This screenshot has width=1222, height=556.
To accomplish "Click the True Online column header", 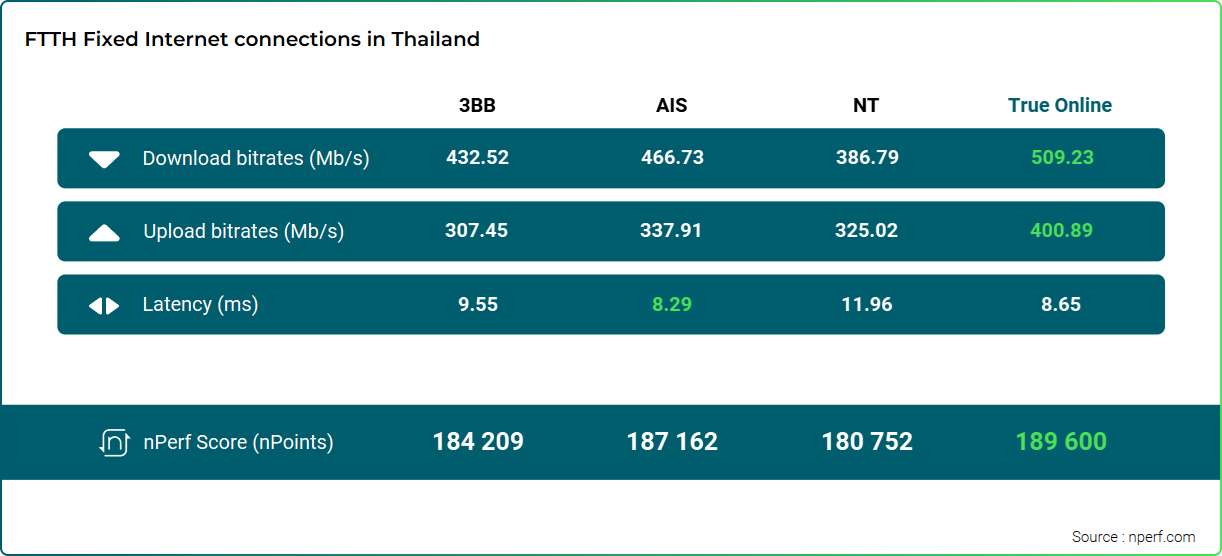I will click(x=1060, y=106).
